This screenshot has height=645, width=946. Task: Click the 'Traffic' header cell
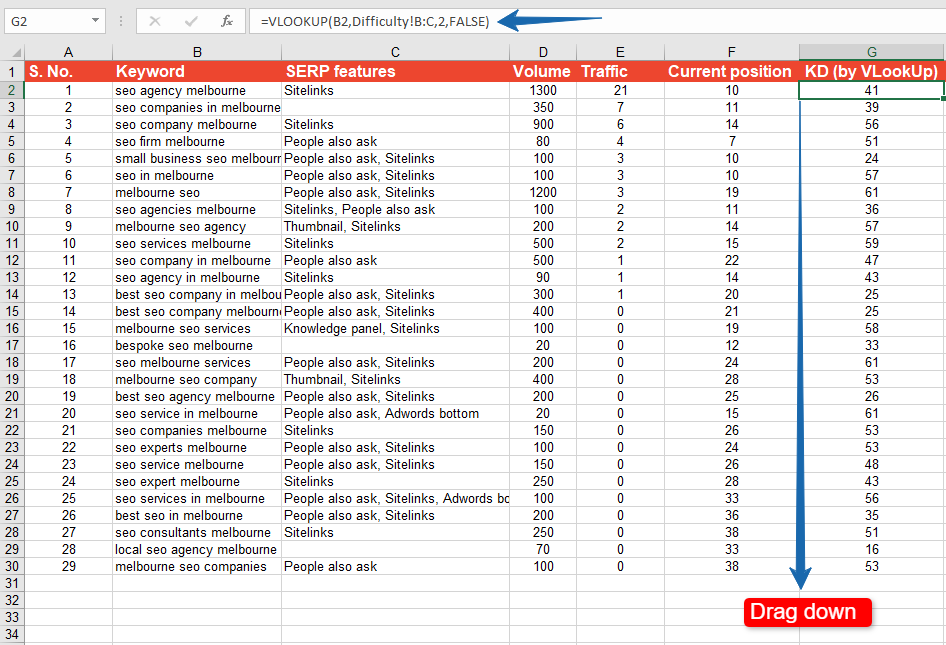[620, 71]
